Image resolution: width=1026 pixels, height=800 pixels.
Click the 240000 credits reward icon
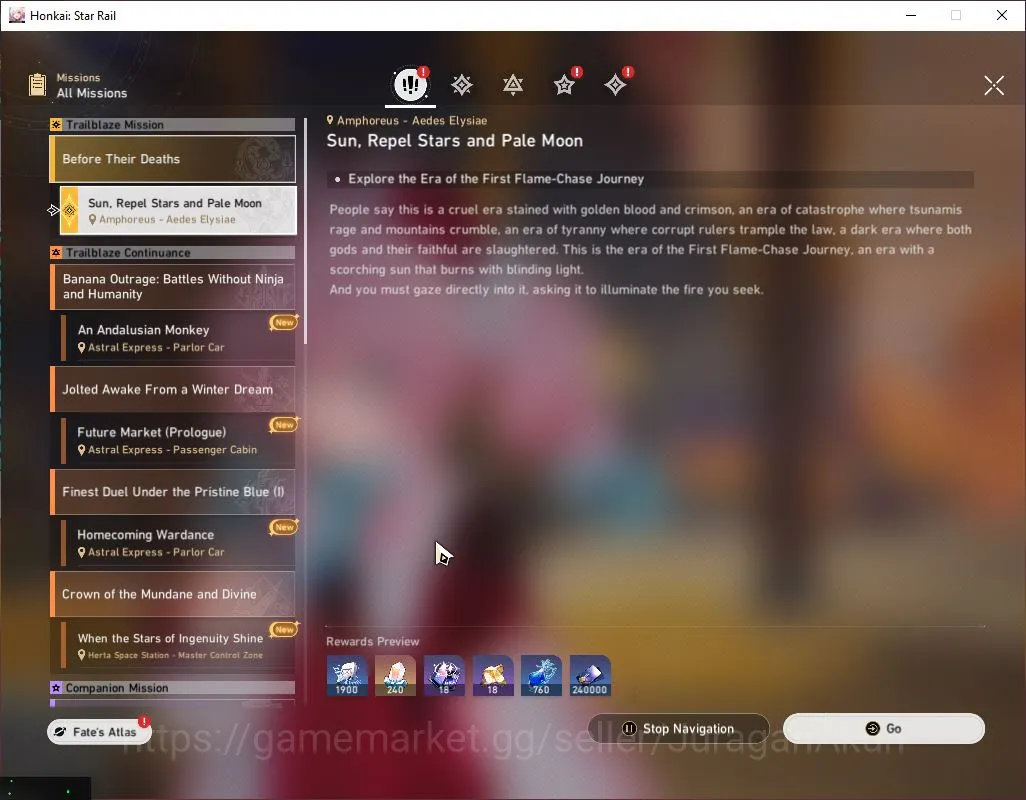pos(590,675)
